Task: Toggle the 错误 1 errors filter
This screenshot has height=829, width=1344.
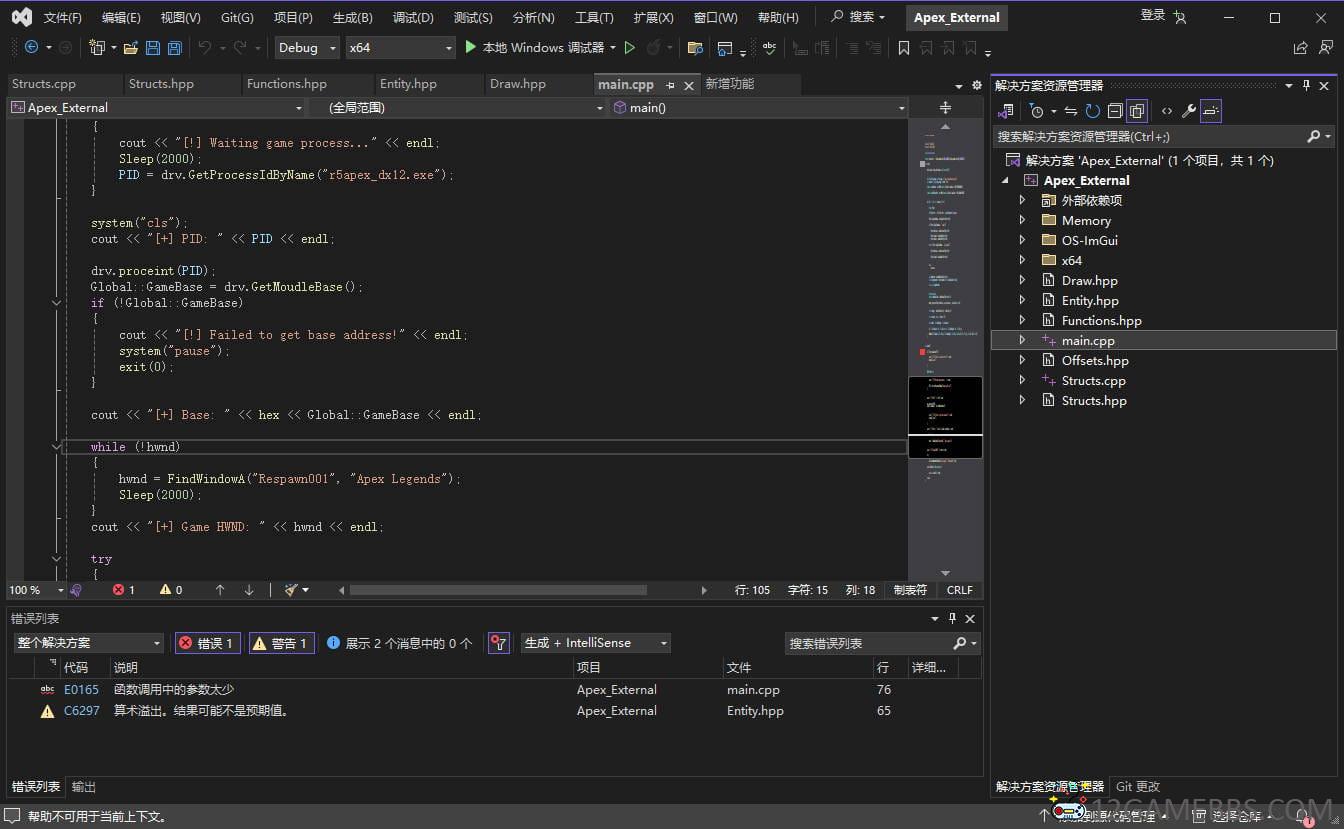Action: pyautogui.click(x=207, y=643)
